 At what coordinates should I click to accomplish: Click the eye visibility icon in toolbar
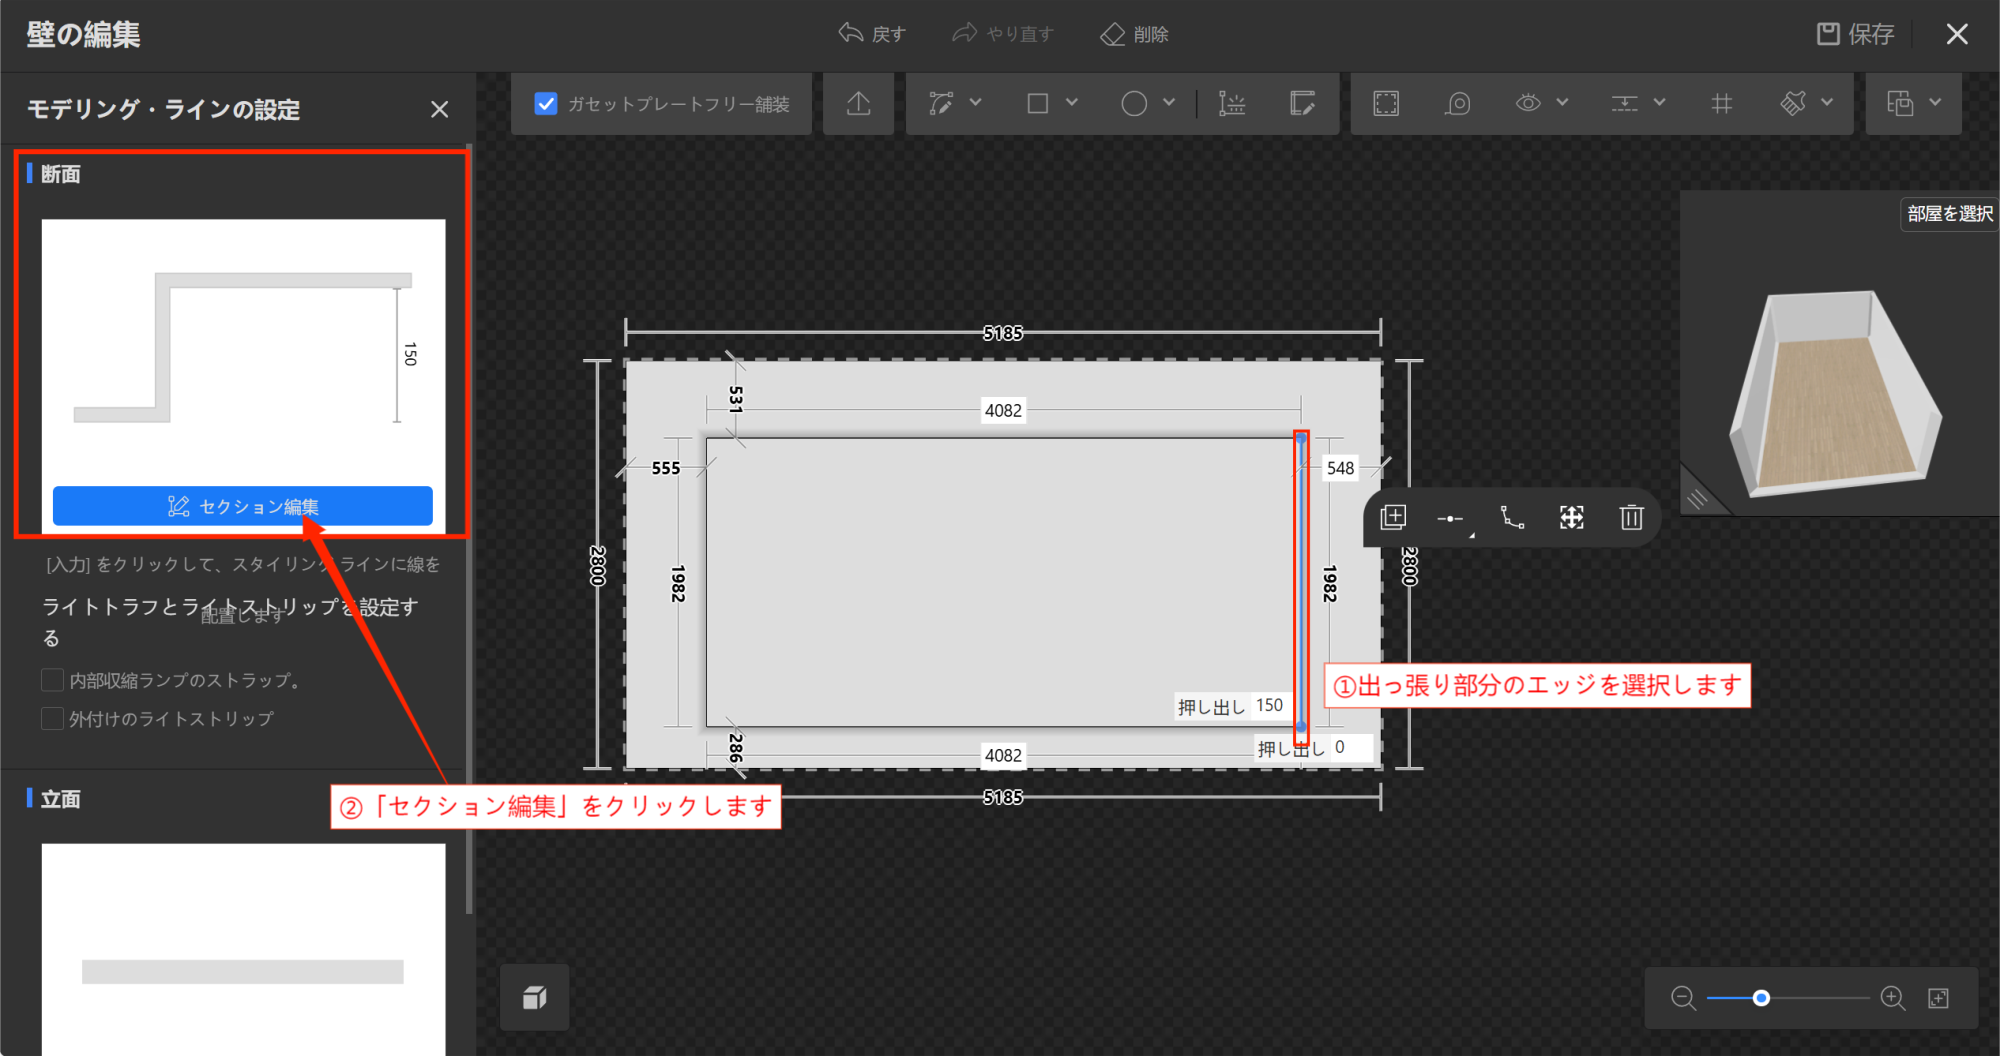pos(1529,103)
